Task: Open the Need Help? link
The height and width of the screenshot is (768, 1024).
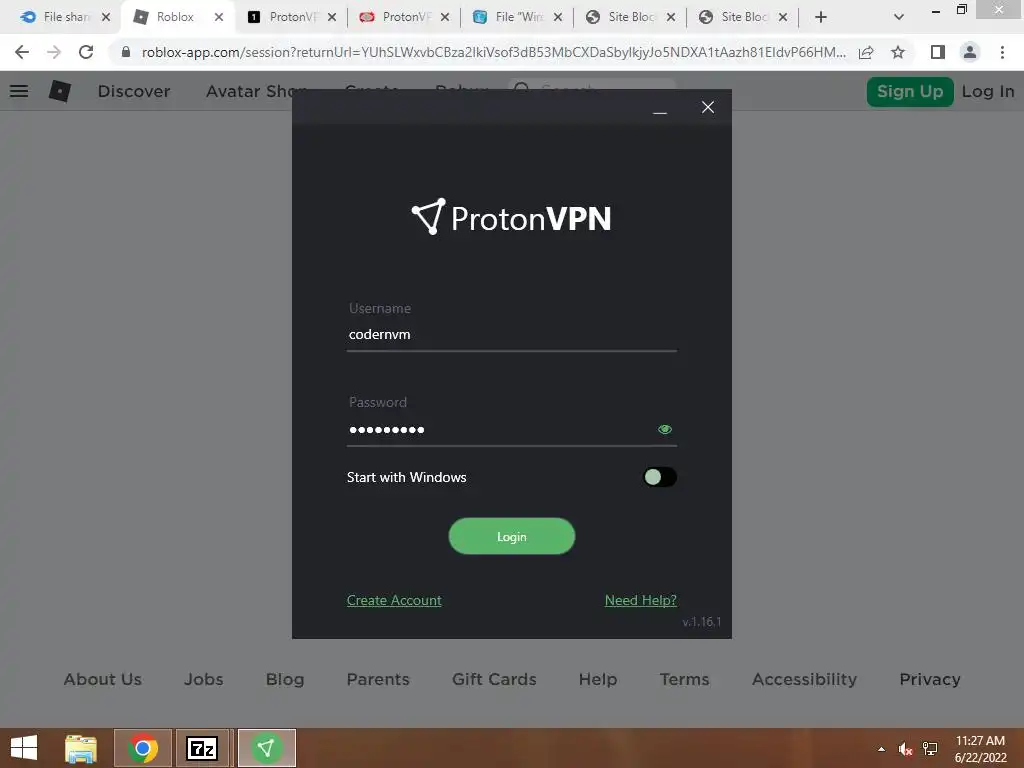Action: (641, 600)
